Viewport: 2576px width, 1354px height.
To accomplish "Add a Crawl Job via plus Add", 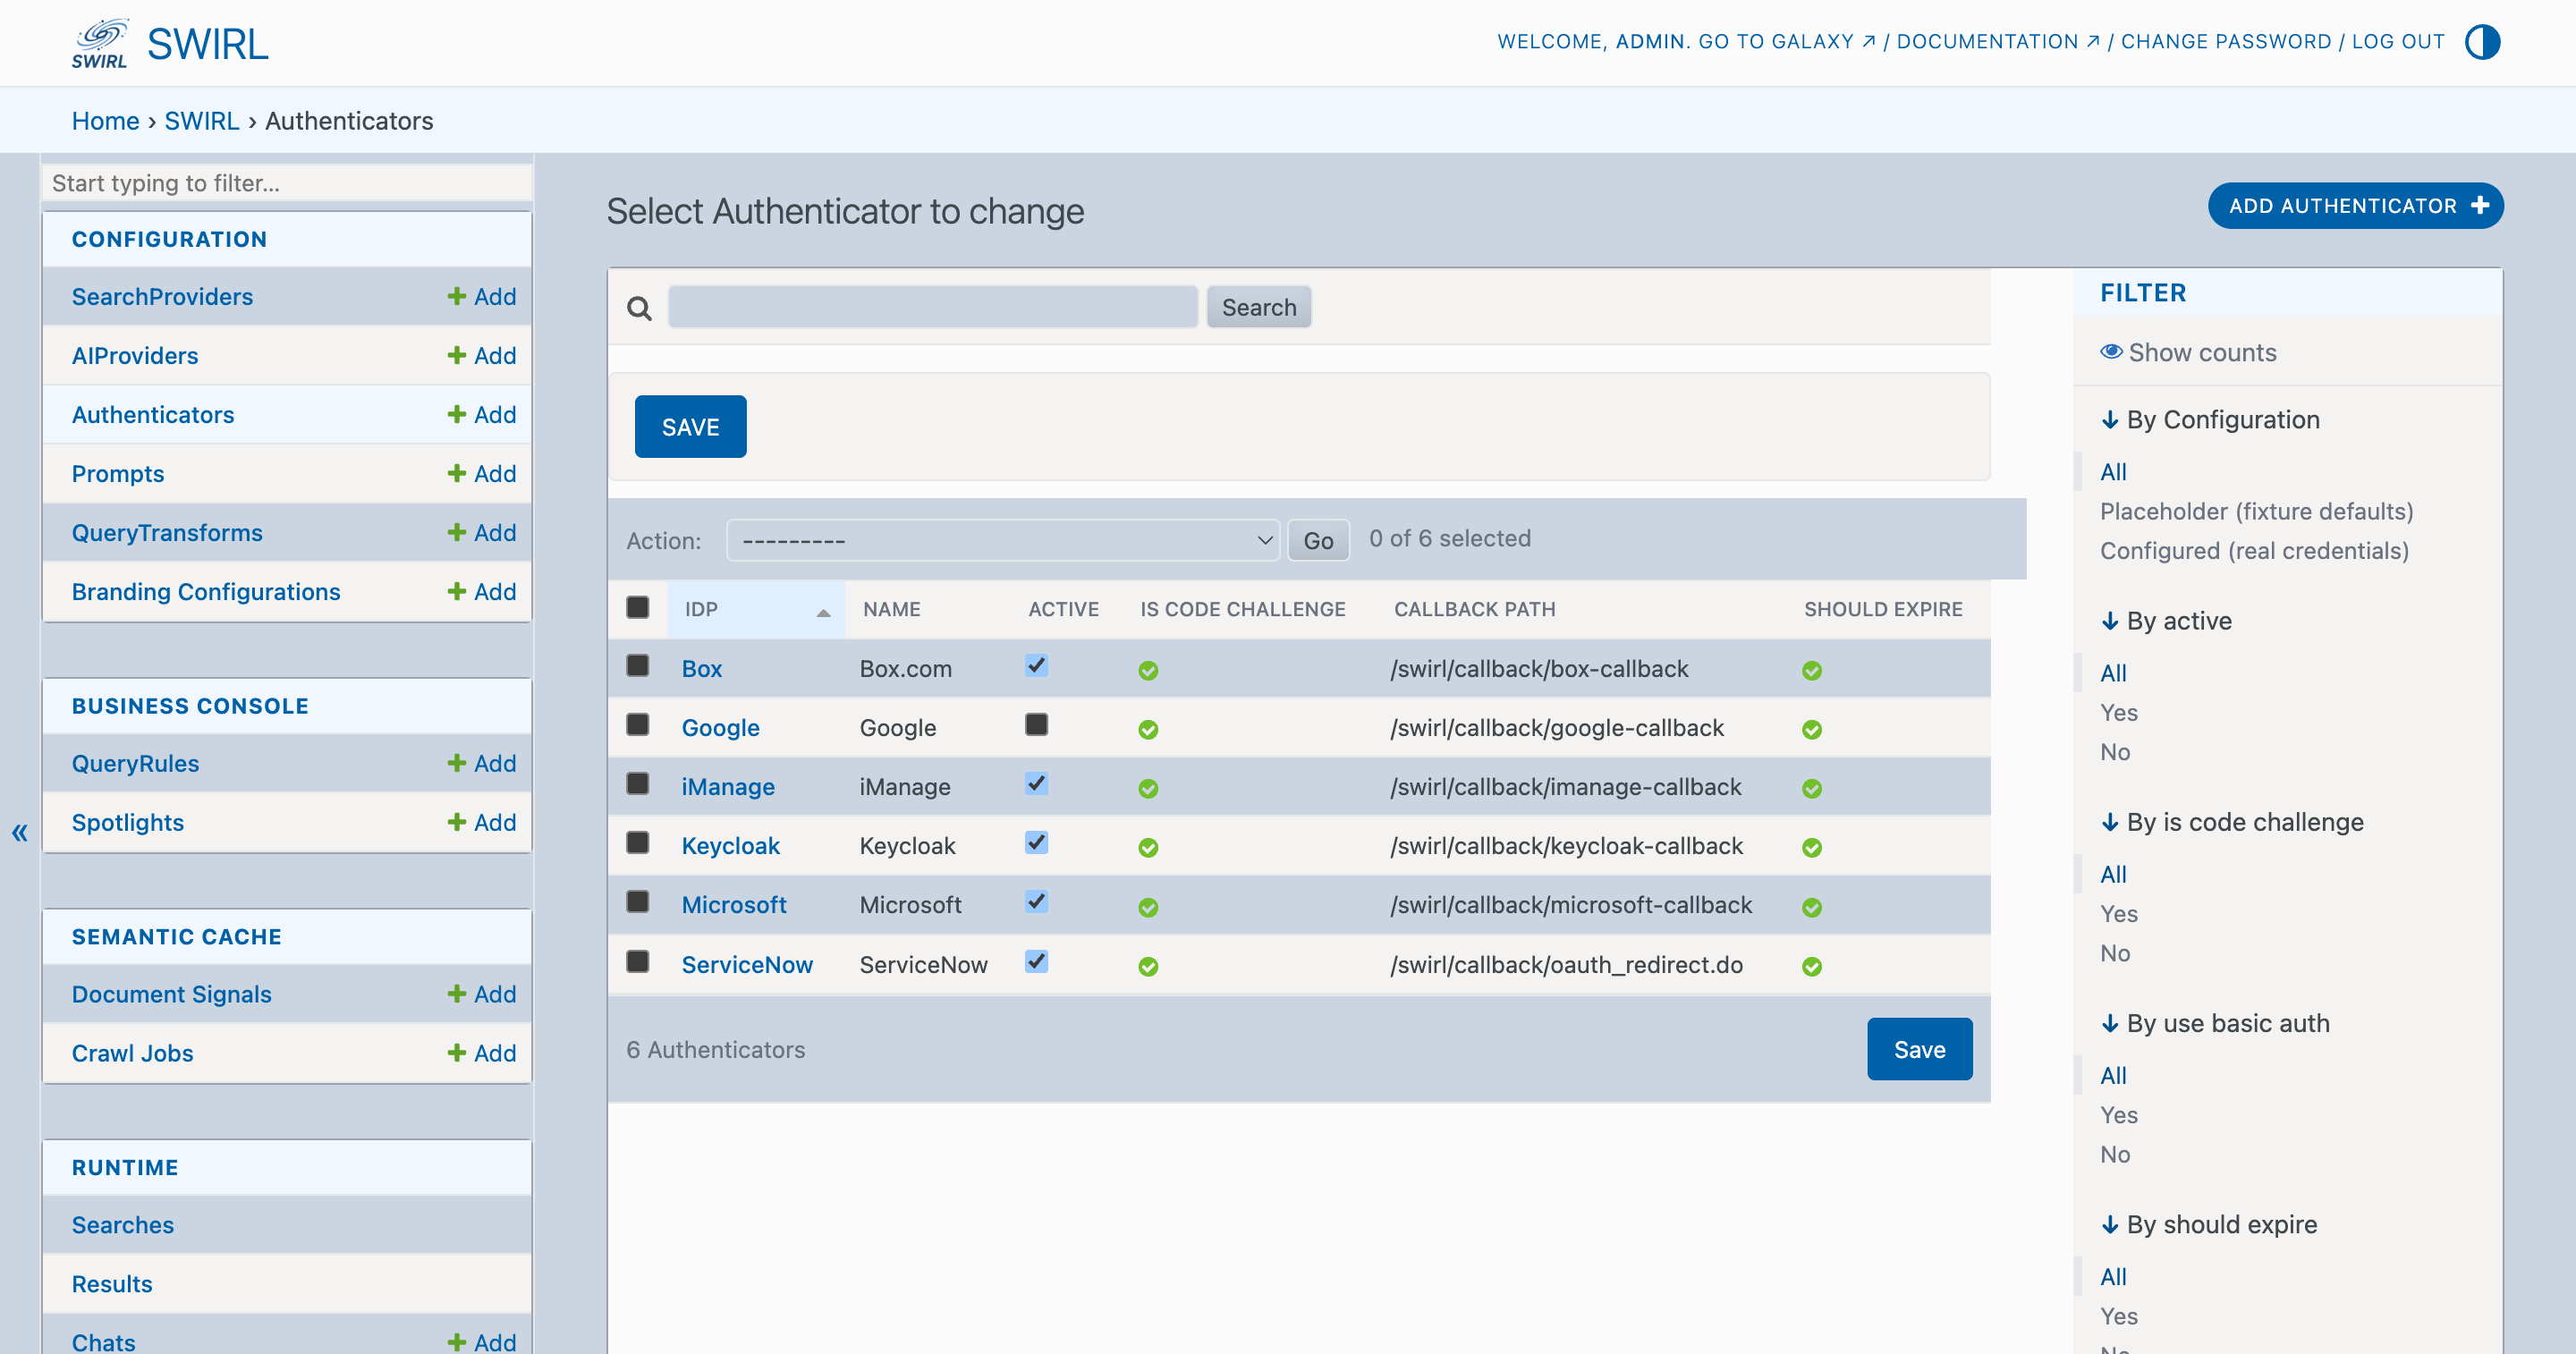I will pyautogui.click(x=482, y=1053).
